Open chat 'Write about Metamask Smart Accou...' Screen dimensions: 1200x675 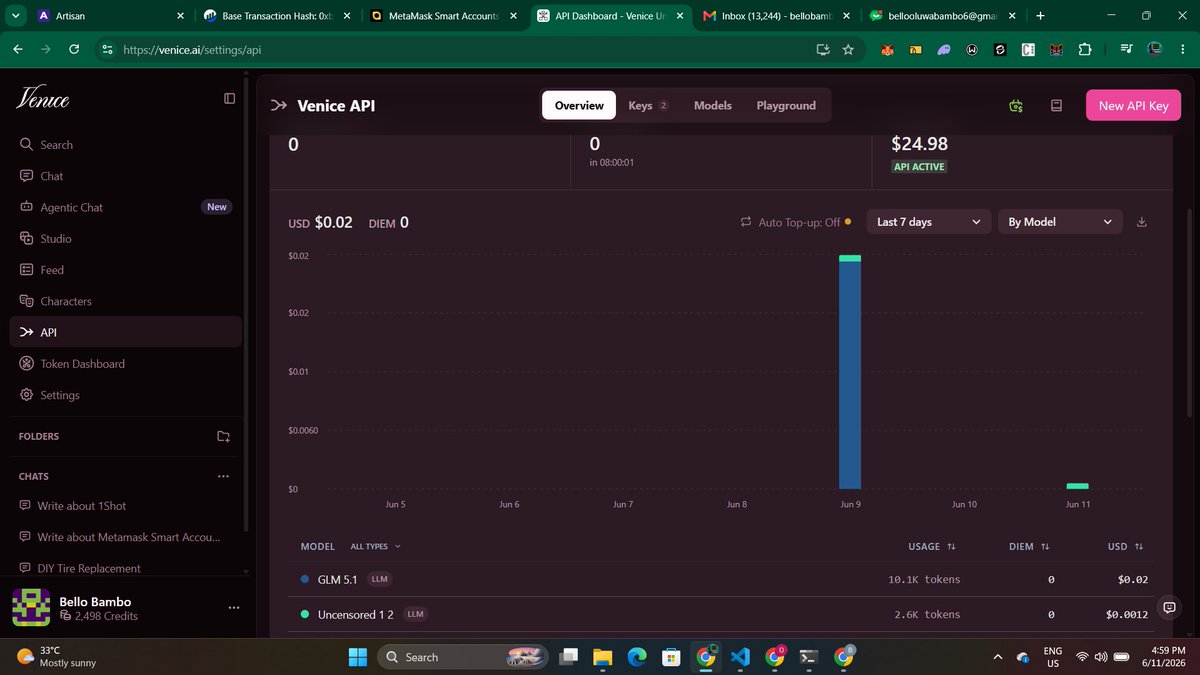(x=125, y=537)
